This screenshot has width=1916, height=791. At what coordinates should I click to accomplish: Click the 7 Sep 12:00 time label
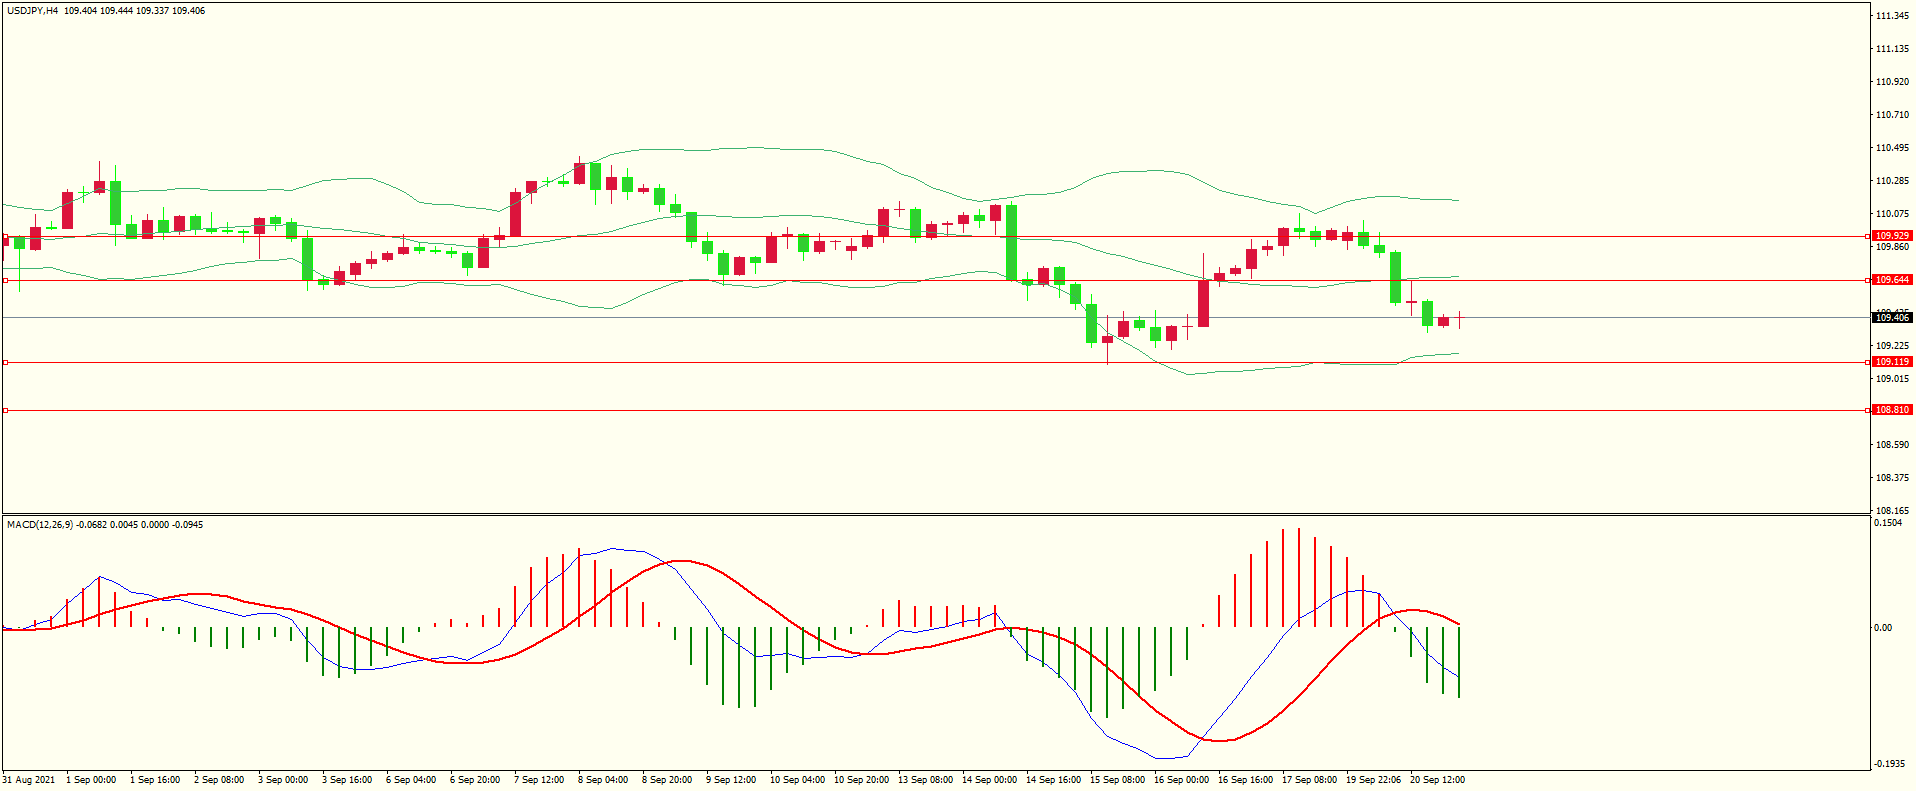tap(539, 780)
